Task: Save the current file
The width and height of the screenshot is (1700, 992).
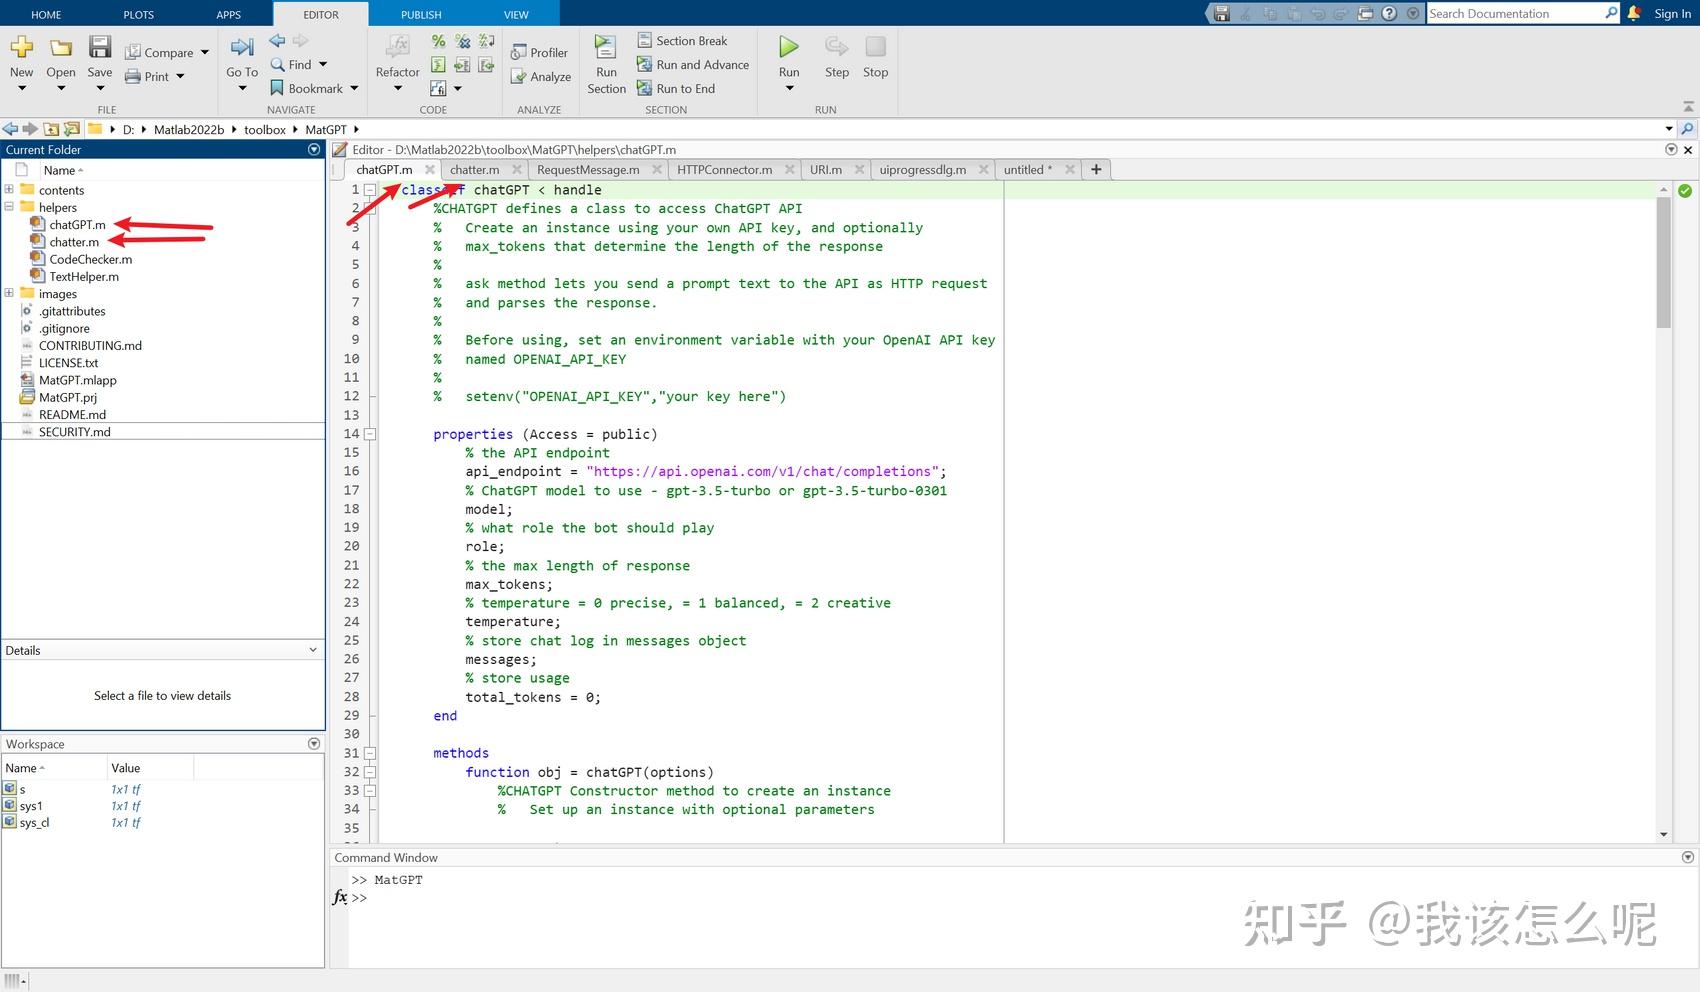Action: click(99, 52)
